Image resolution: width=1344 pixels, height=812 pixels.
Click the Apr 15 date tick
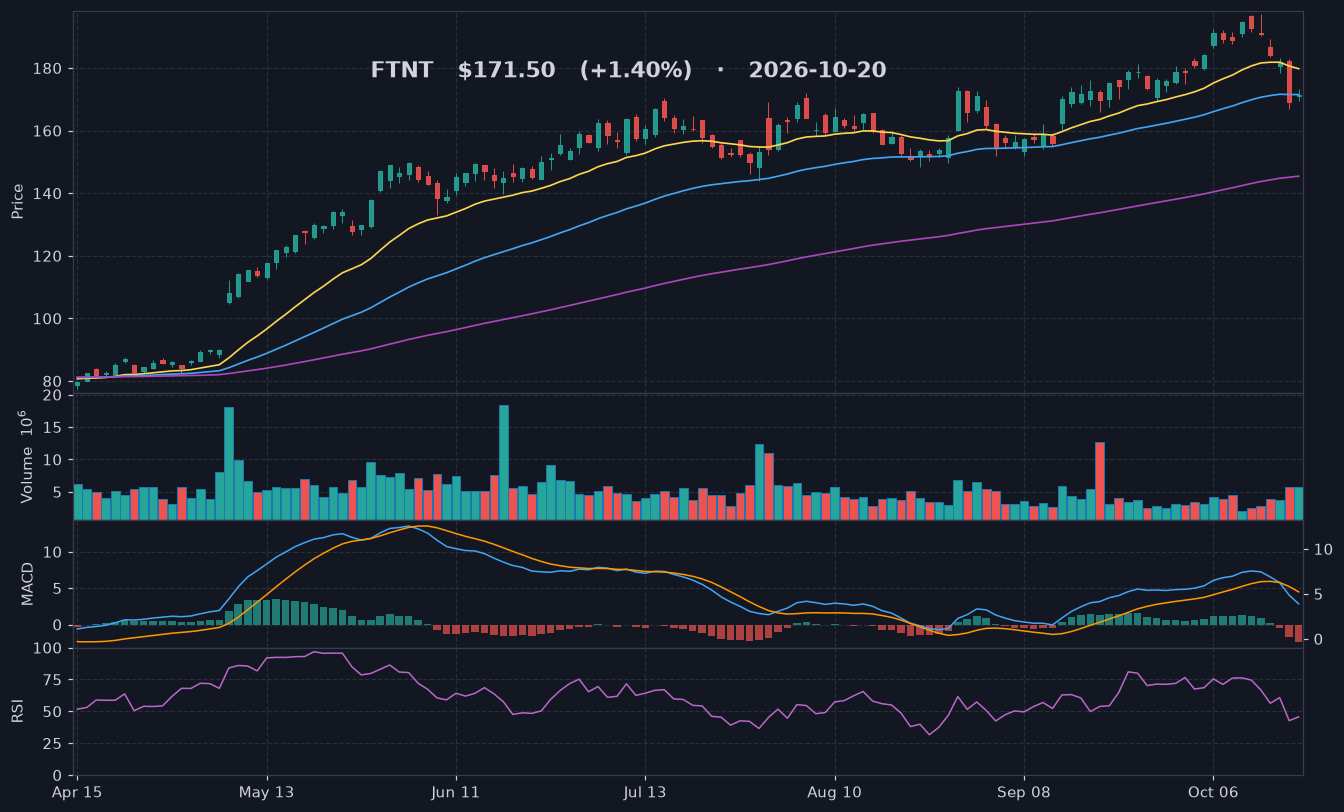point(78,791)
